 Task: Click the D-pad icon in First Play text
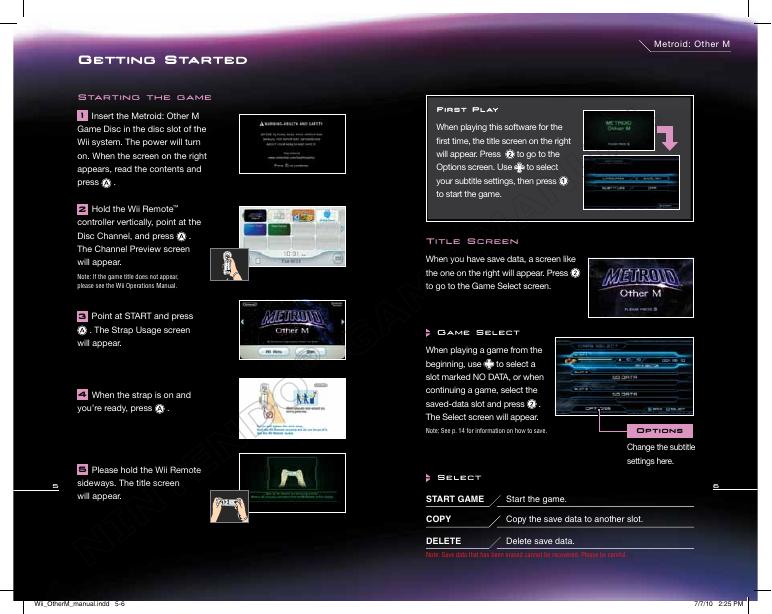pyautogui.click(x=519, y=167)
